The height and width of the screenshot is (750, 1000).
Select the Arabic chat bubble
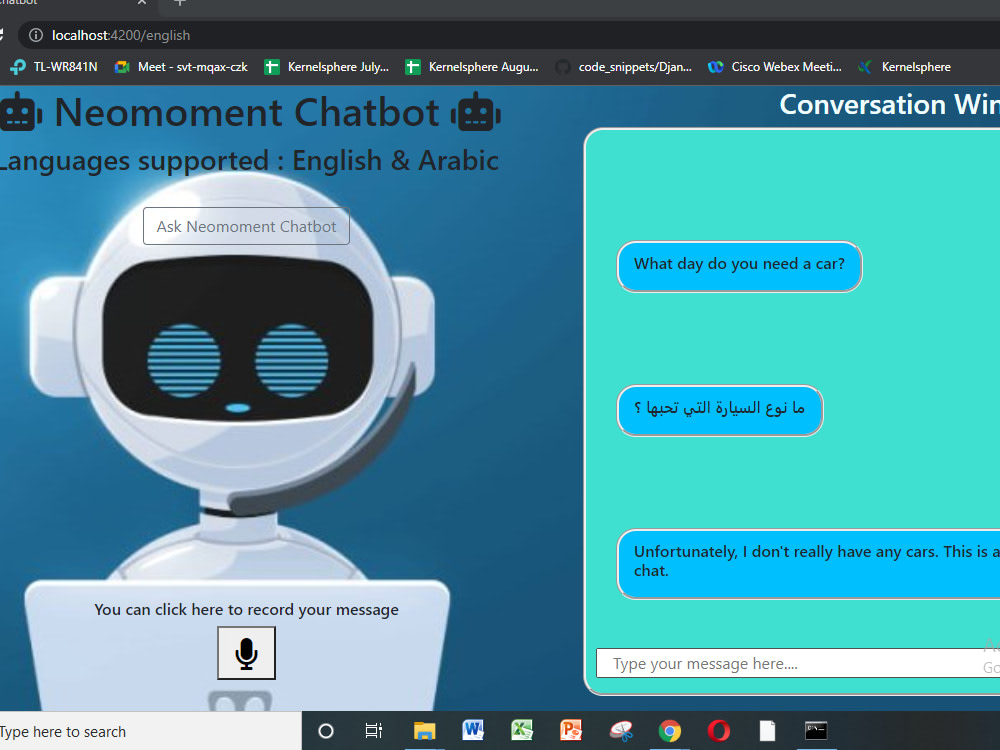[x=720, y=410]
